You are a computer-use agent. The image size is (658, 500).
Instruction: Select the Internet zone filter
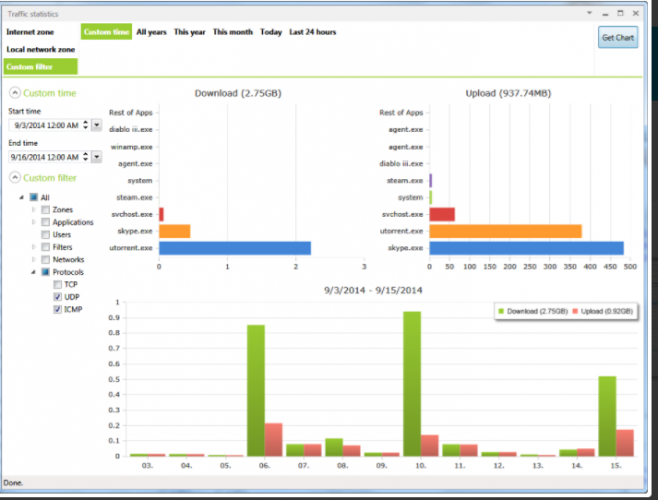pyautogui.click(x=30, y=32)
